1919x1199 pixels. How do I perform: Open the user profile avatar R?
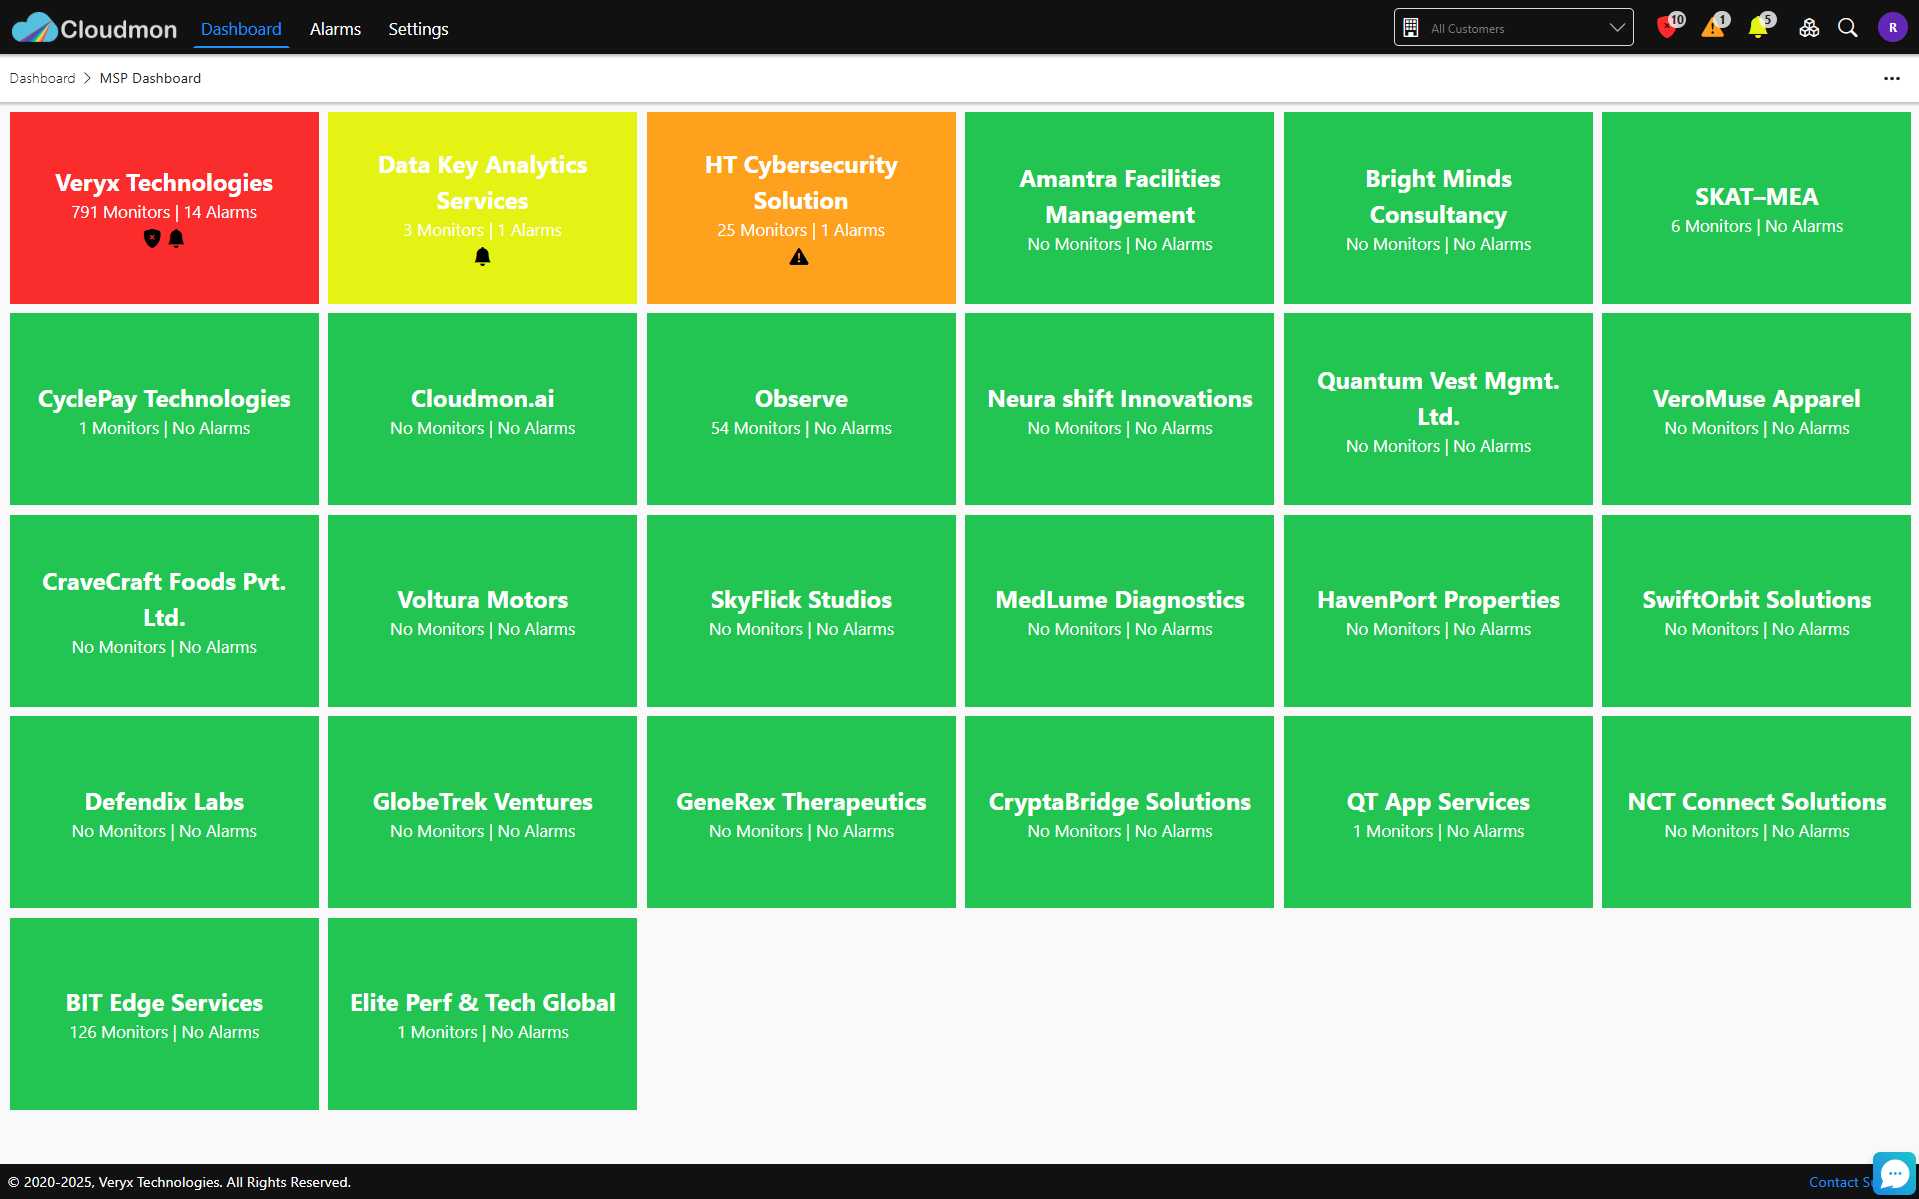1892,28
